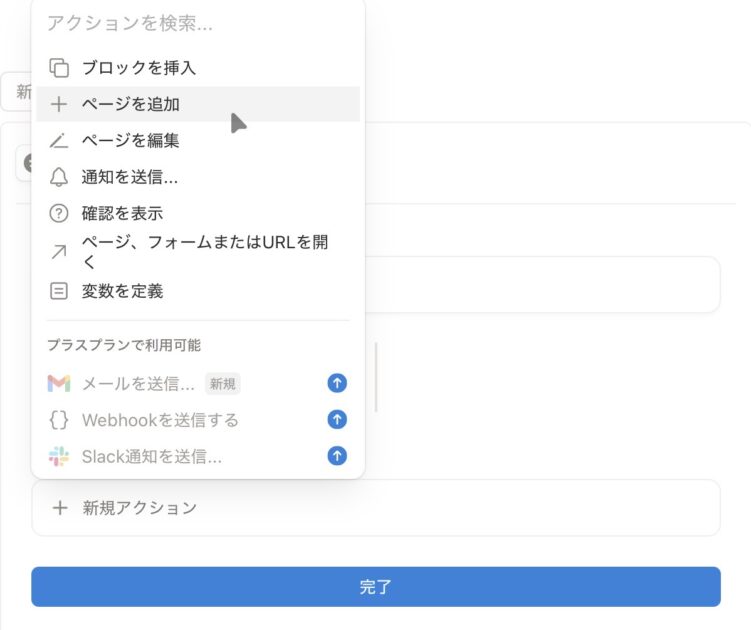Select ブロックを挿入 from the action menu
This screenshot has width=751, height=630.
(x=139, y=68)
